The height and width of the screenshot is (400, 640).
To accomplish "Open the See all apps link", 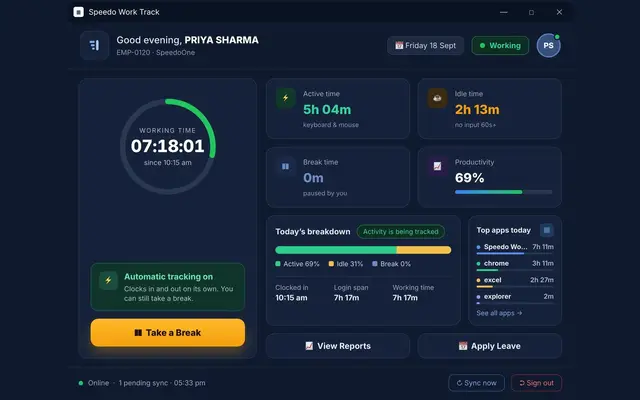I will tap(499, 313).
